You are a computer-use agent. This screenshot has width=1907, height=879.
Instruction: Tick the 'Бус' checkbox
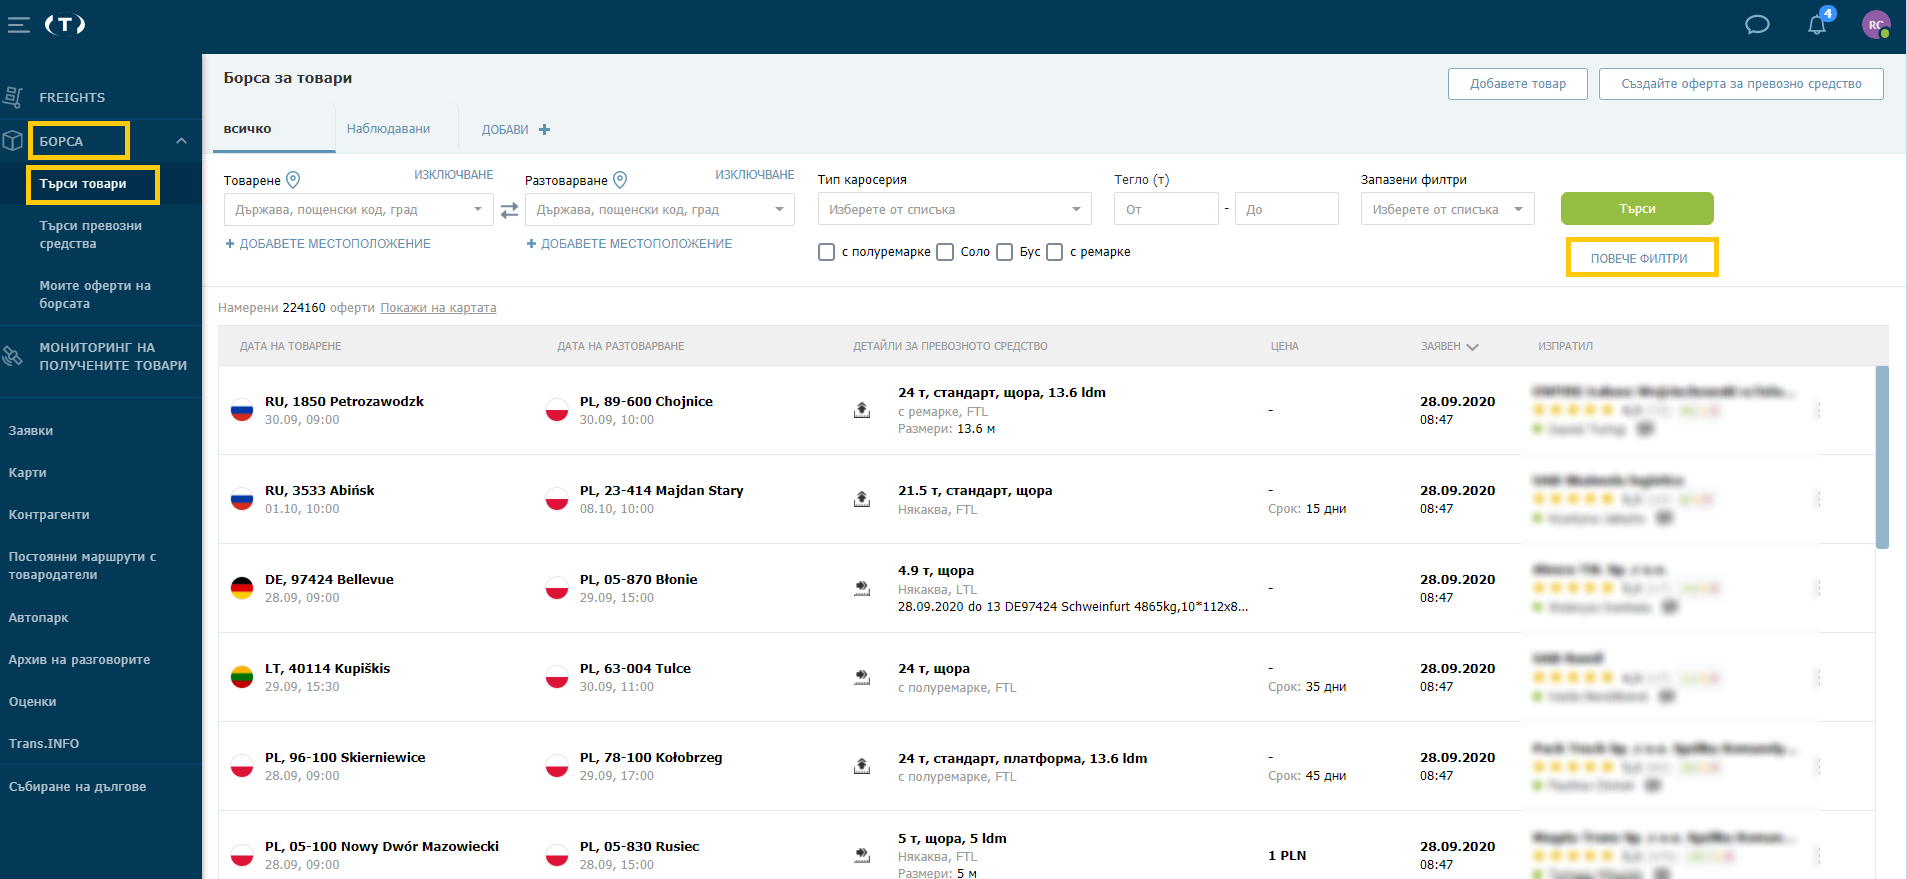pos(1004,252)
